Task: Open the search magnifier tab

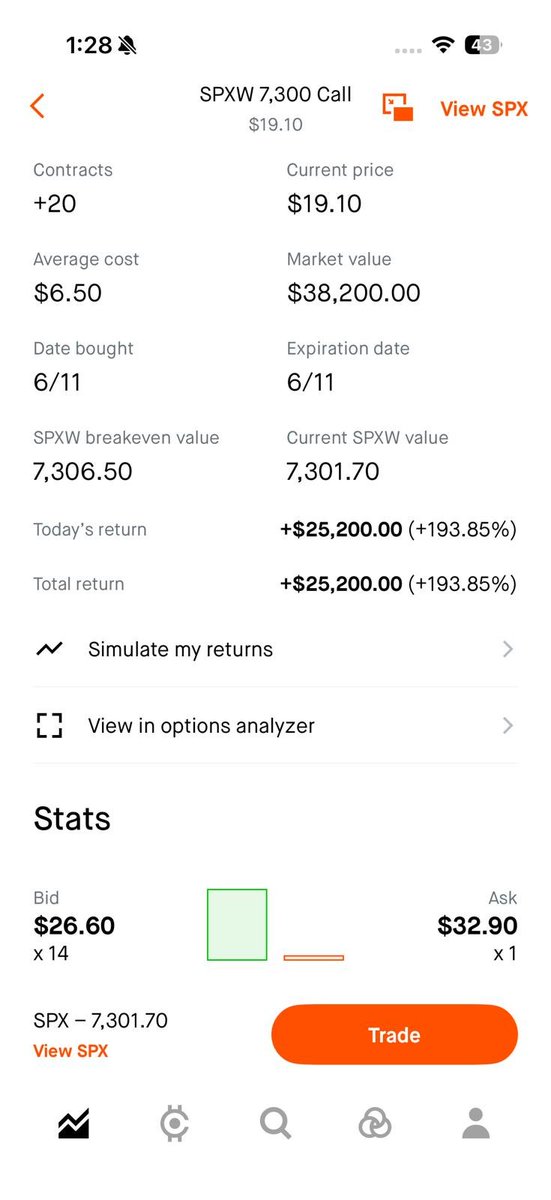Action: click(x=275, y=1124)
